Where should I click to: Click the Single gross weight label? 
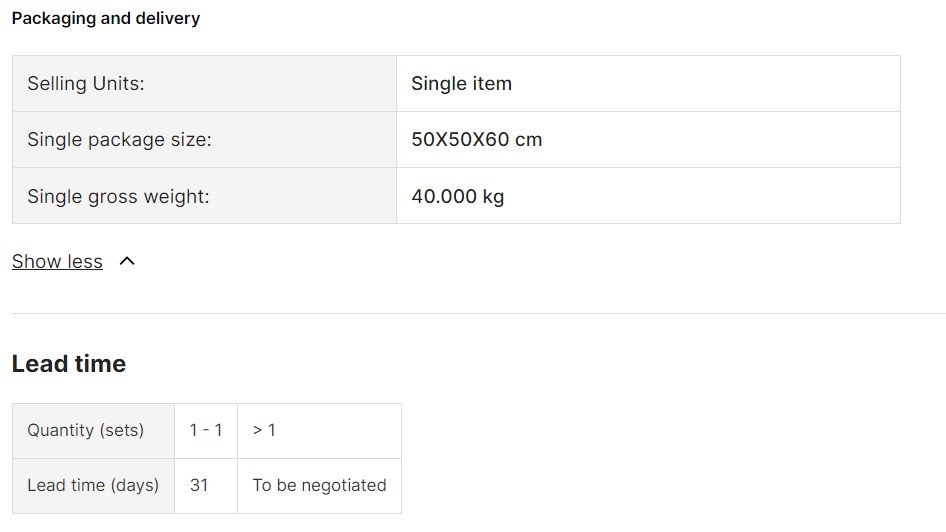click(x=118, y=196)
